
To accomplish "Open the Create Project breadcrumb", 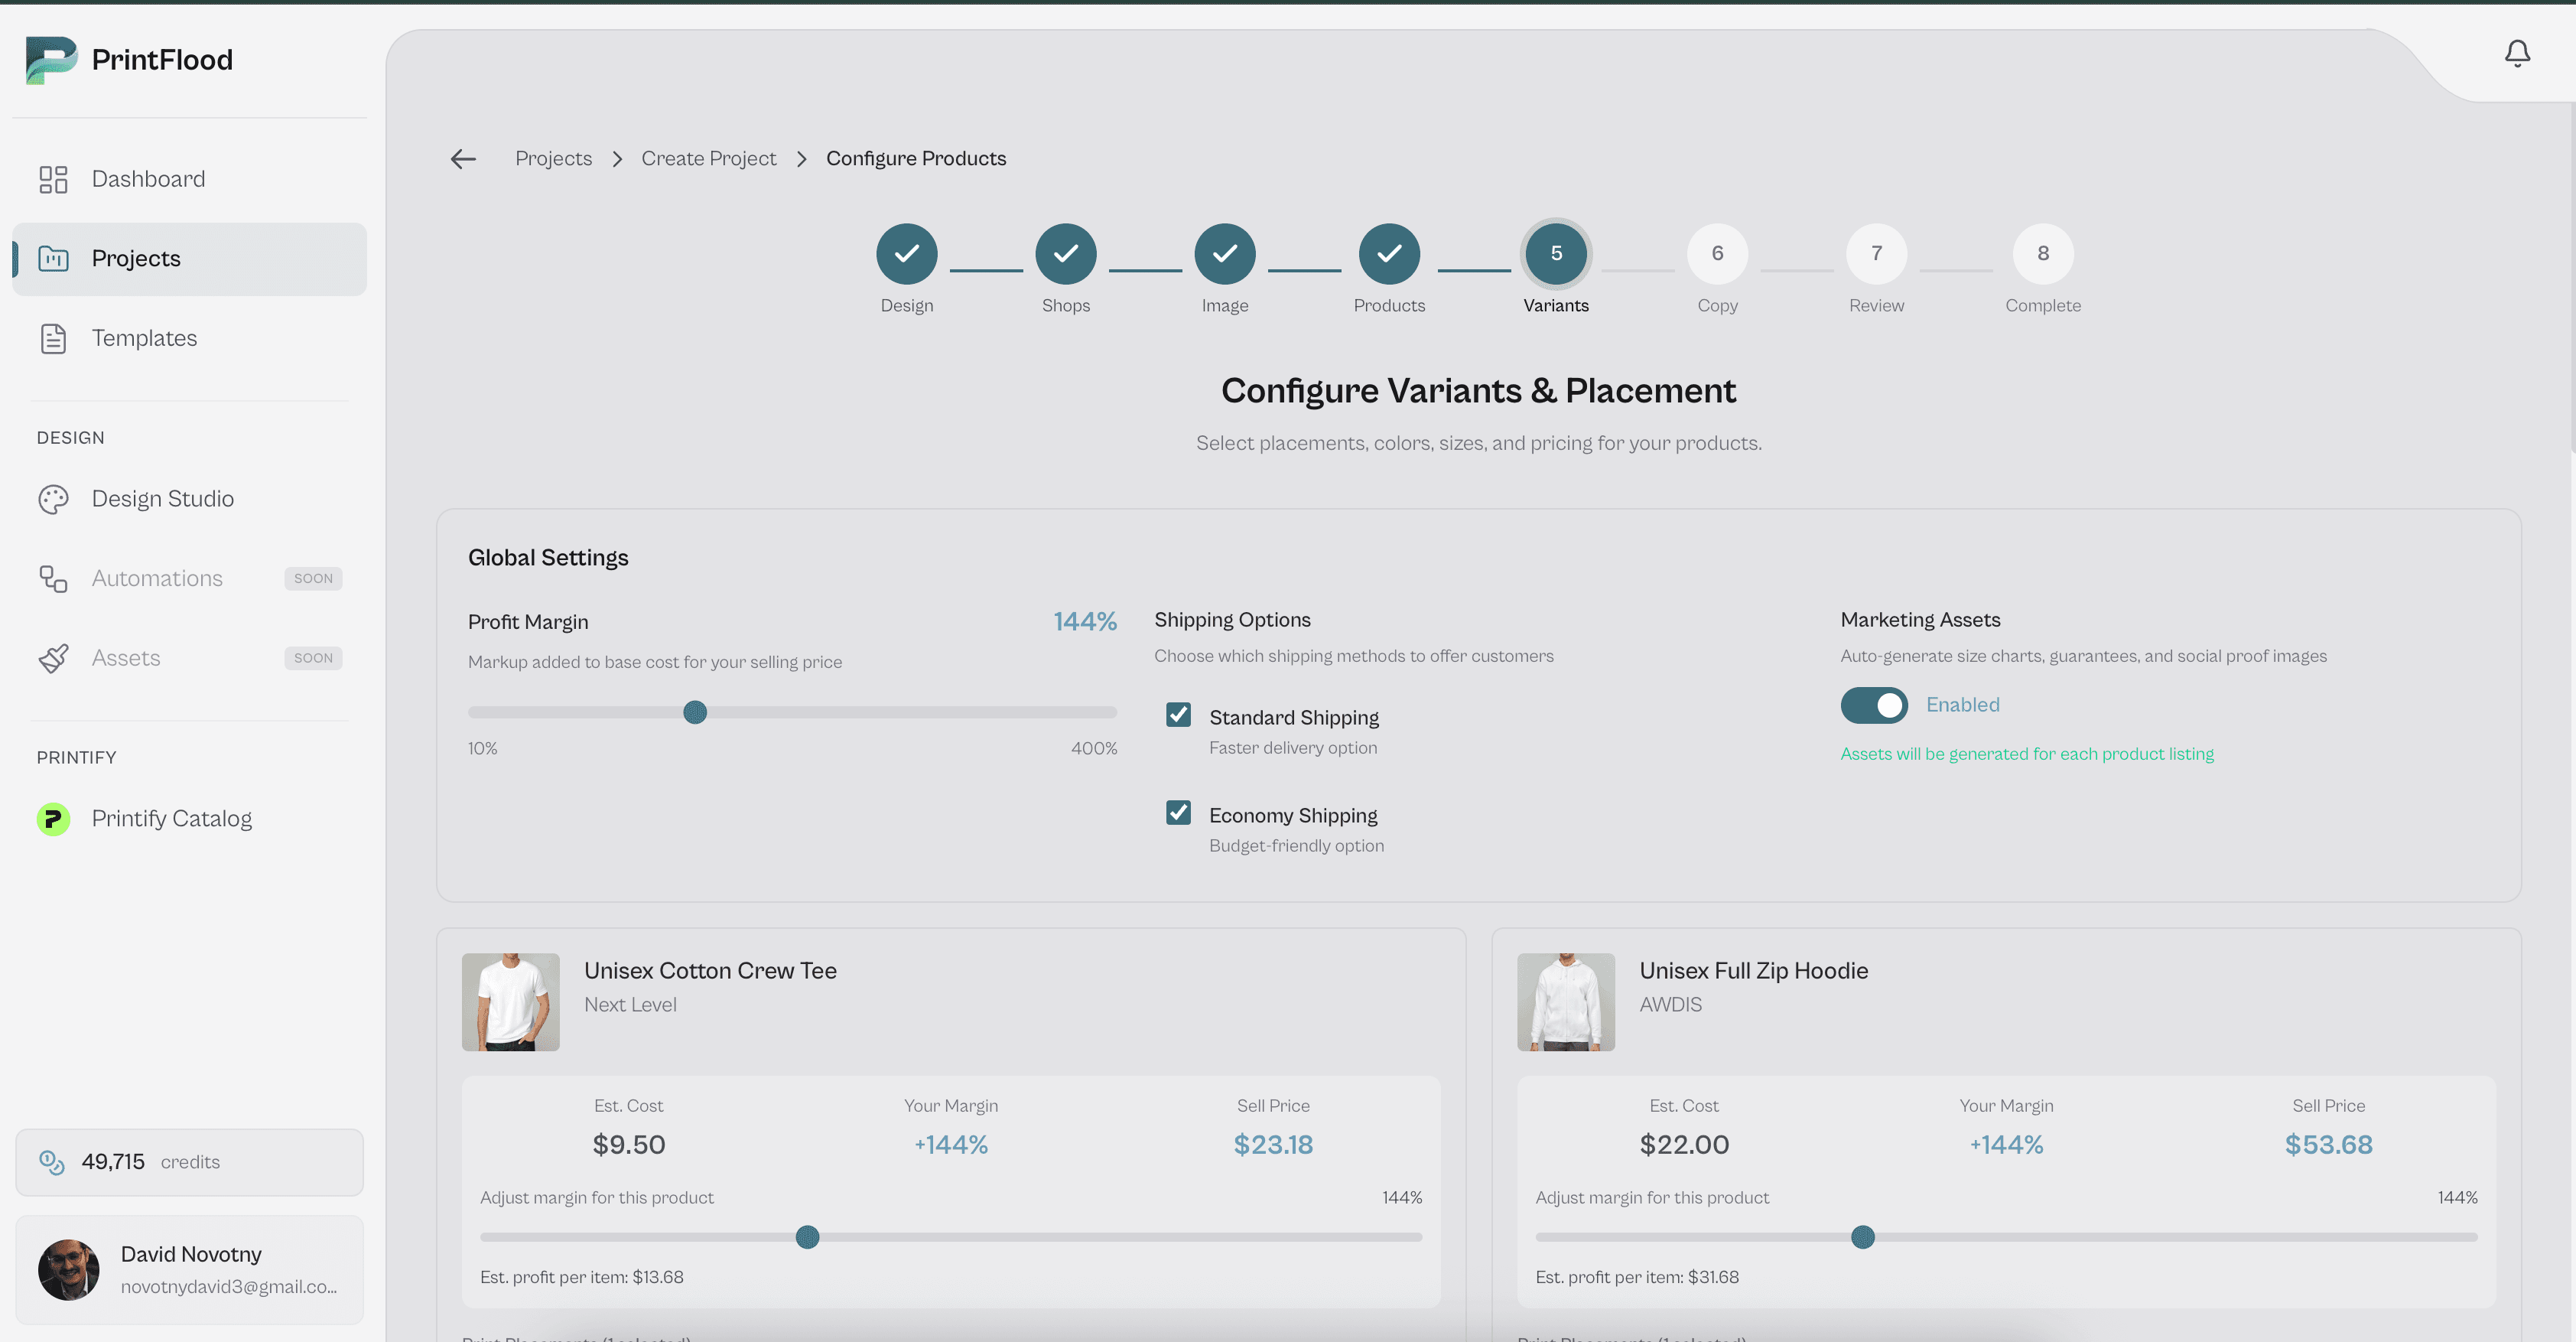I will [709, 158].
